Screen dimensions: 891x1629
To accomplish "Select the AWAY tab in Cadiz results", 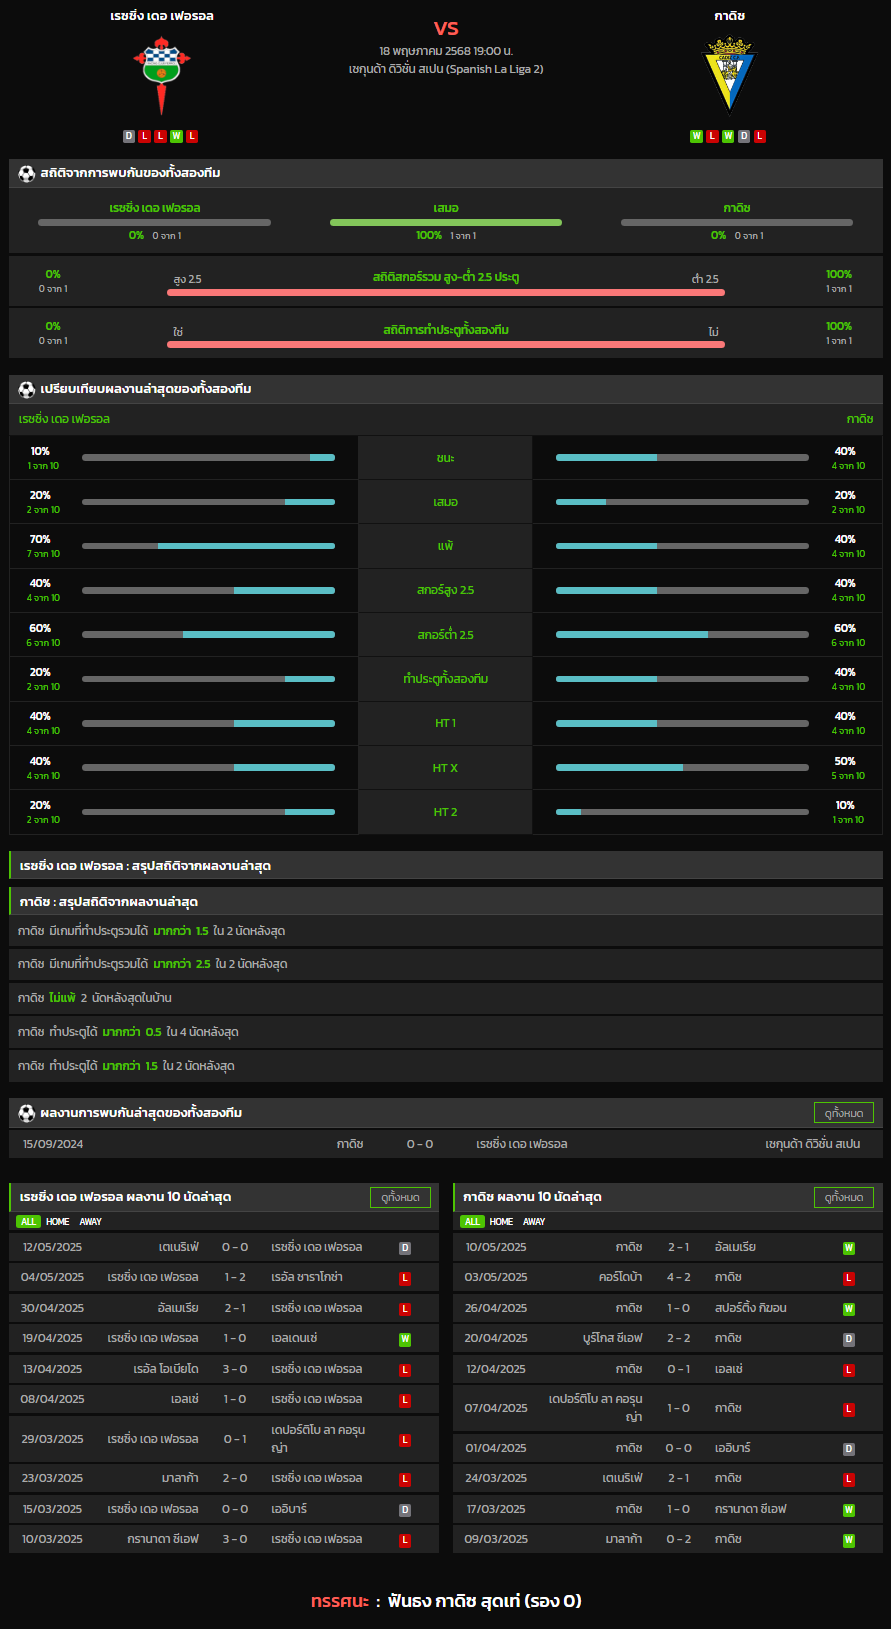I will point(534,1222).
